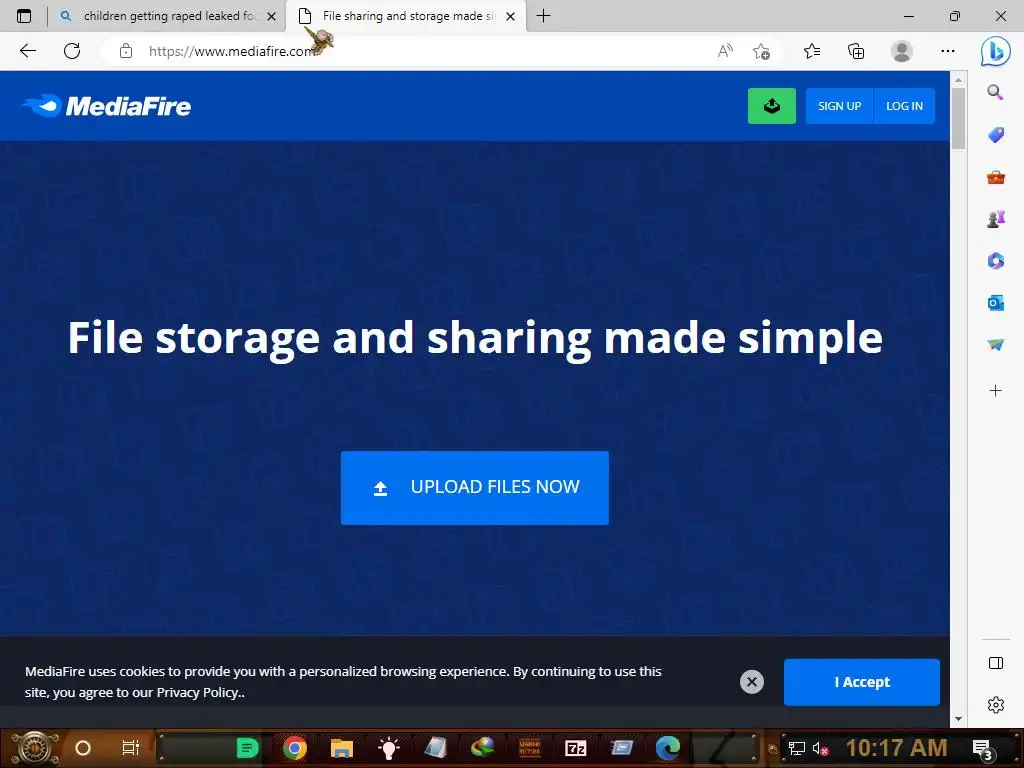This screenshot has width=1024, height=768.
Task: Open the lightbulb Tips app on taskbar
Action: pos(389,748)
